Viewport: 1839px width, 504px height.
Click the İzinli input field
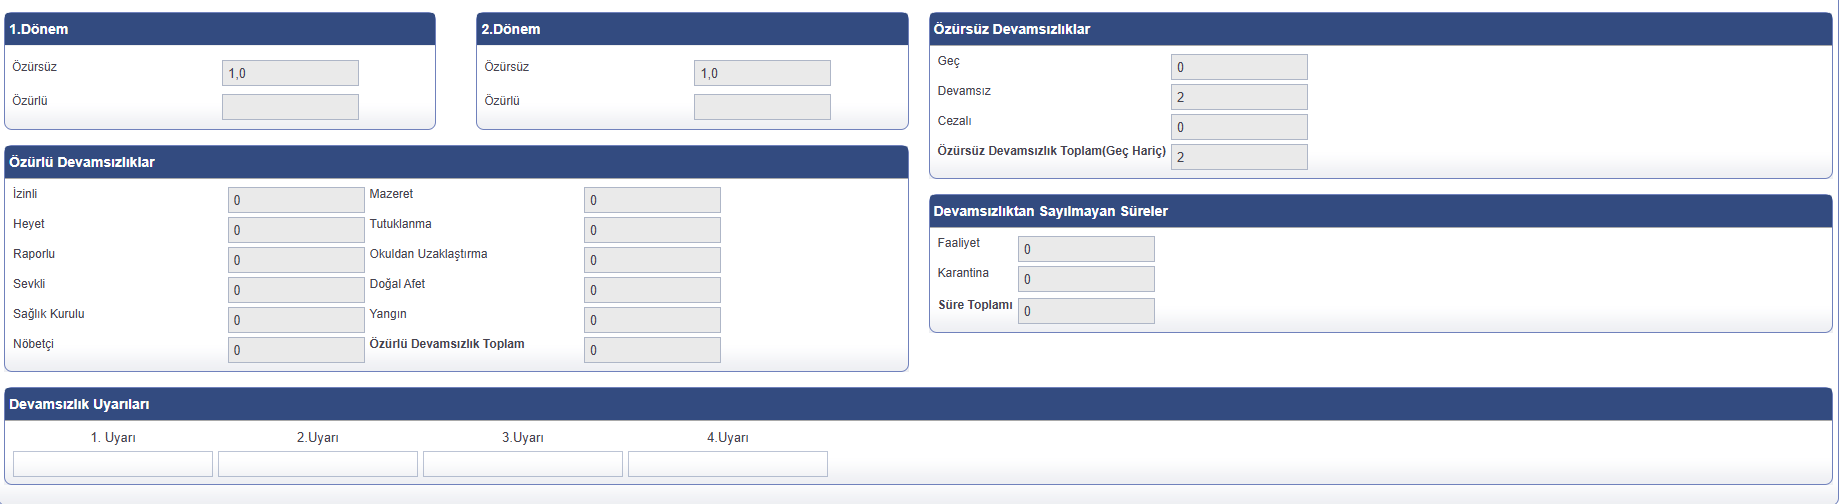click(296, 200)
